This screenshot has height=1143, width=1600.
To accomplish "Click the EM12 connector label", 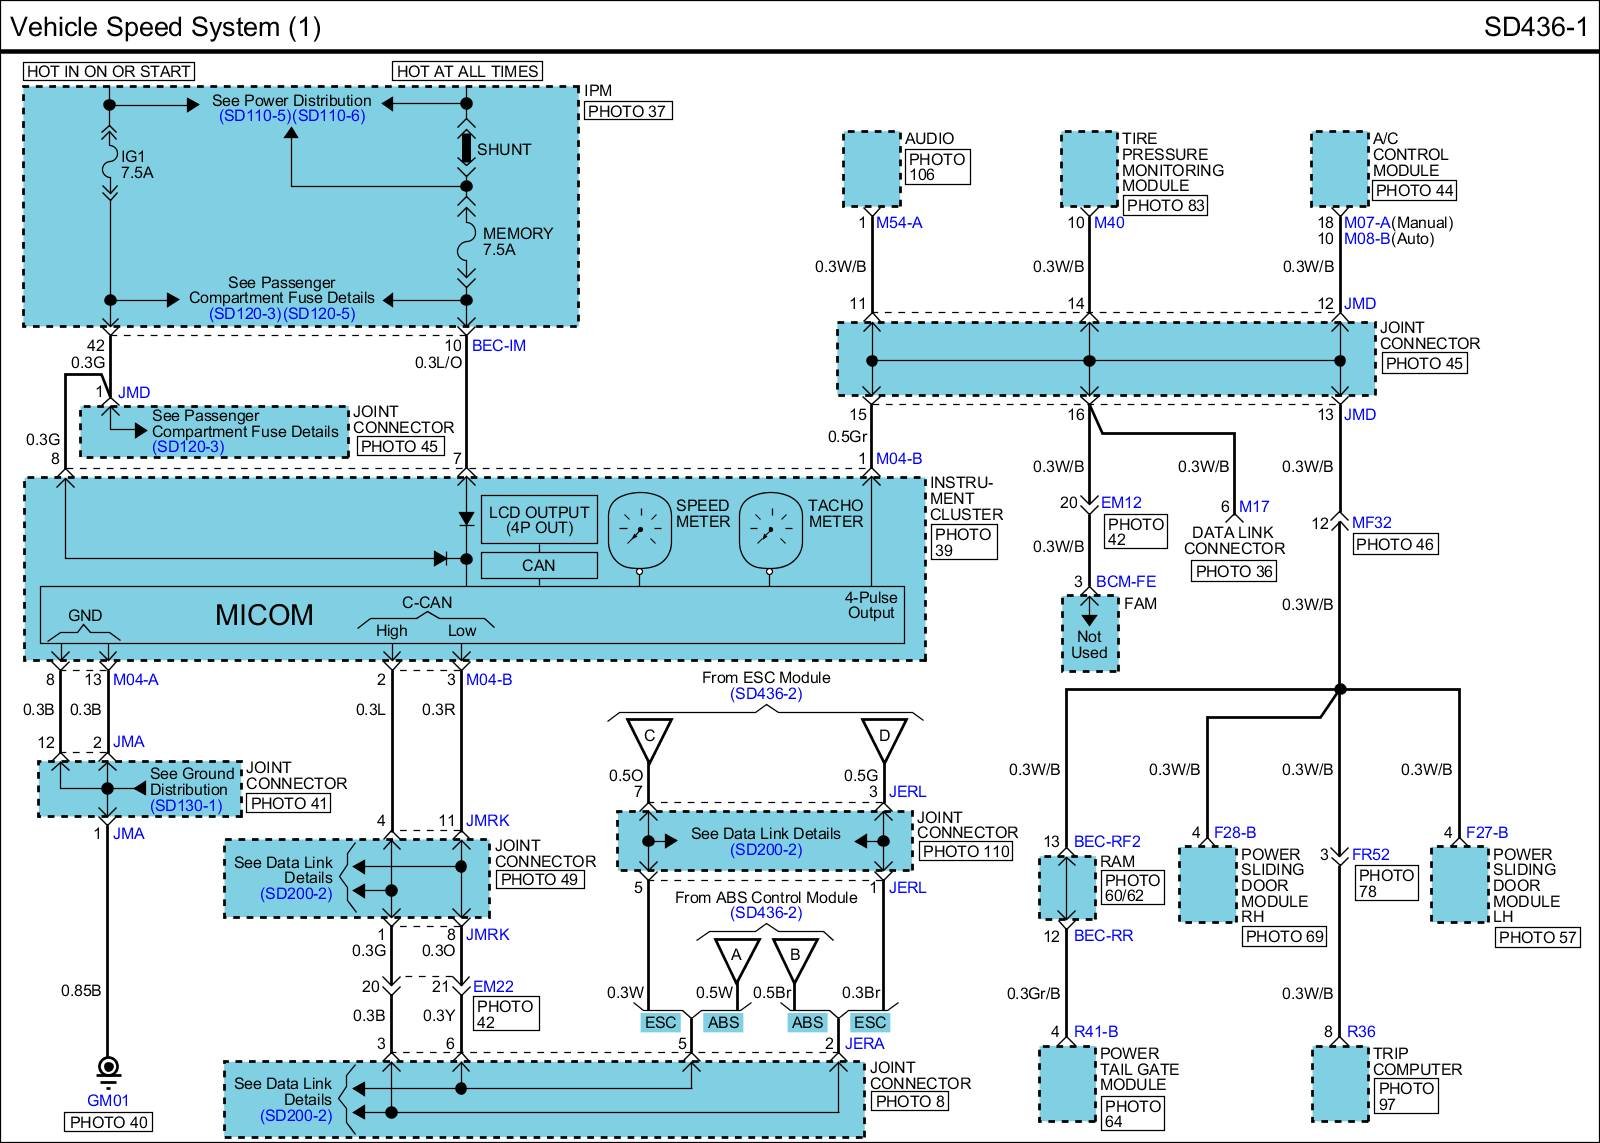I will 1121,503.
